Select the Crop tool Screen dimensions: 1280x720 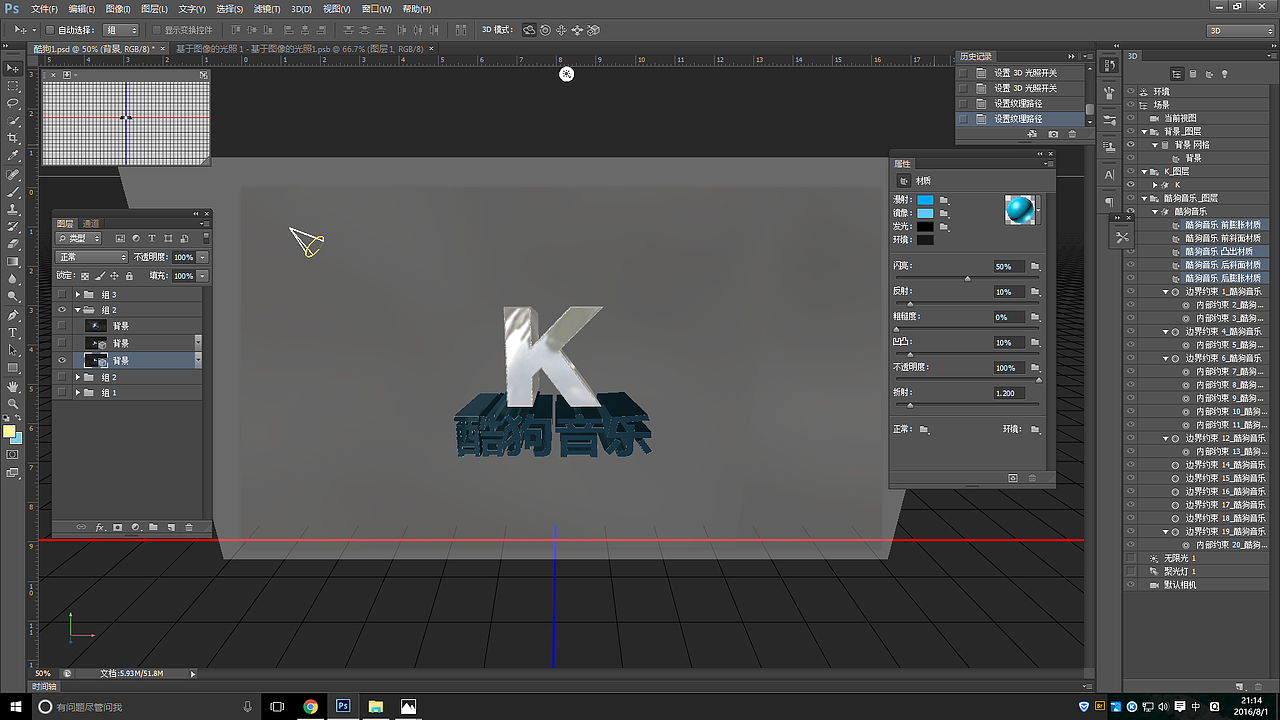tap(13, 138)
